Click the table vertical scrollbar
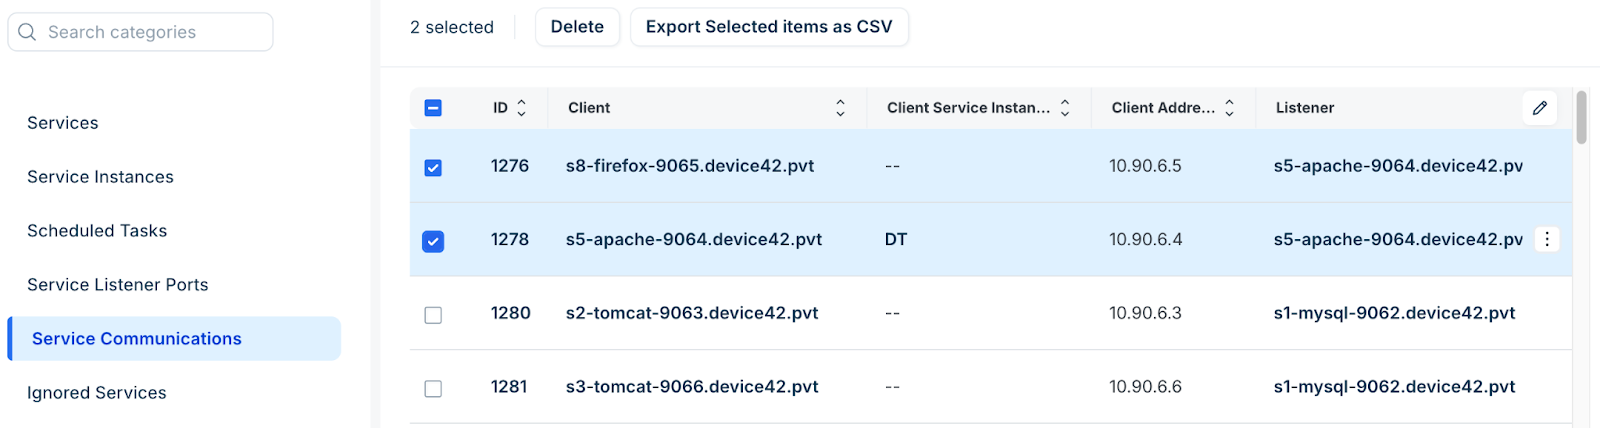 [x=1581, y=118]
